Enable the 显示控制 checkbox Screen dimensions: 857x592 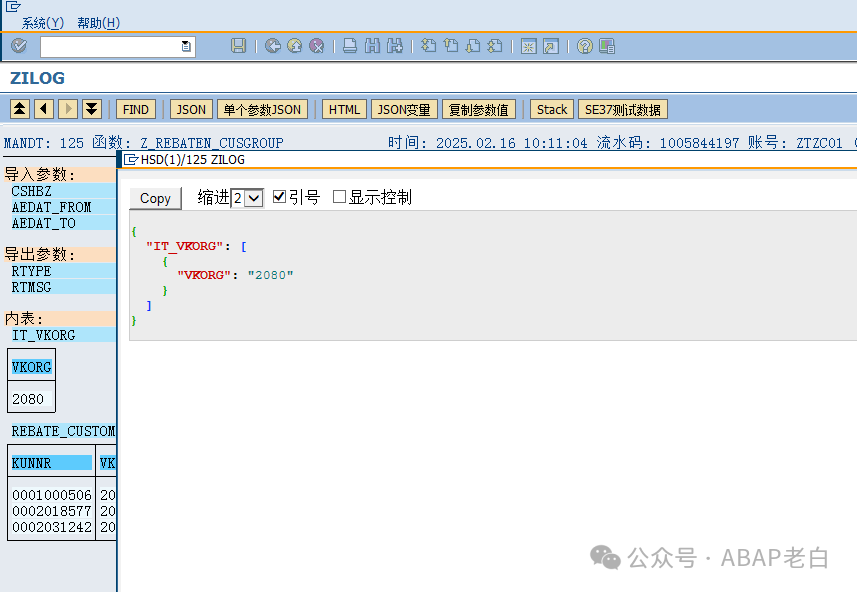pos(339,196)
